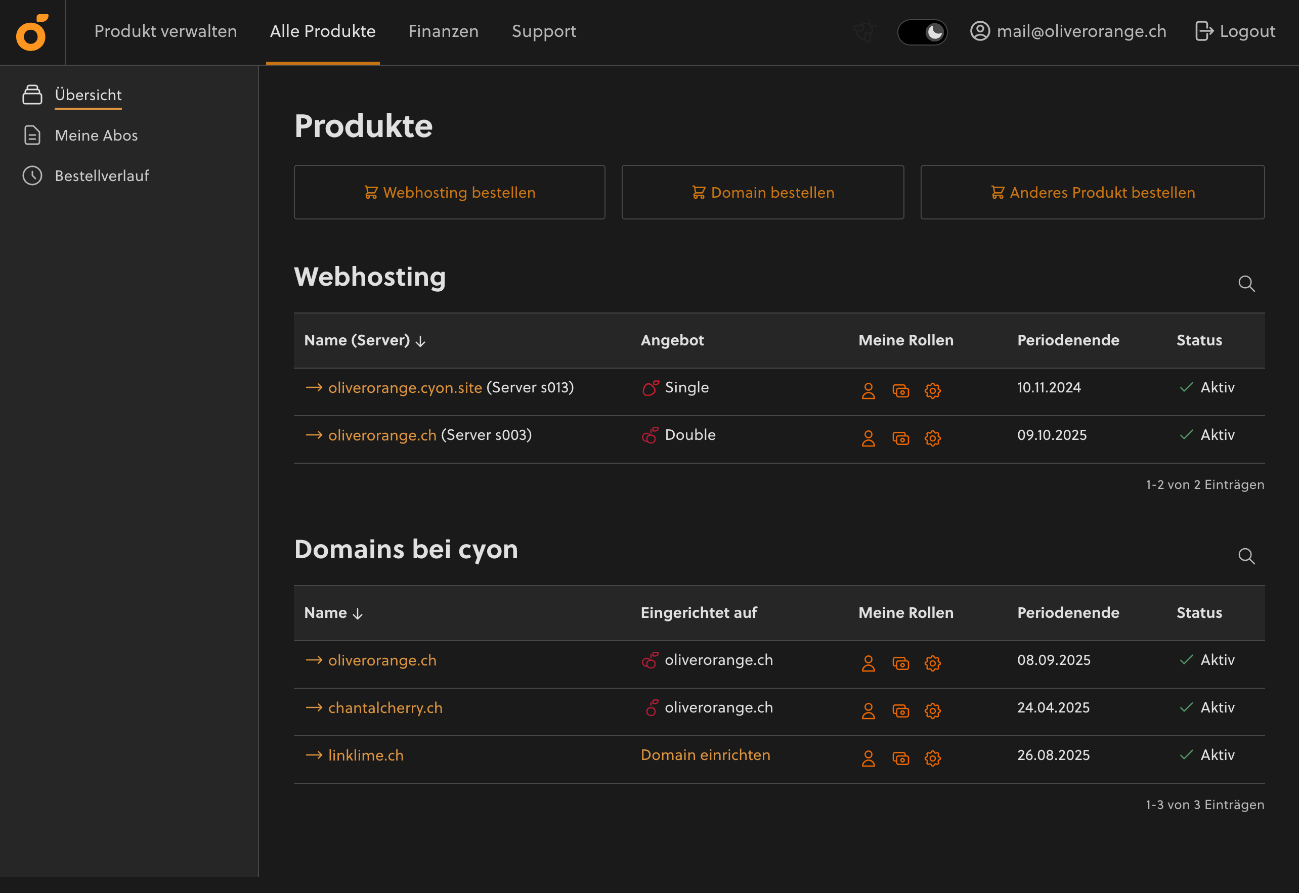The height and width of the screenshot is (893, 1299).
Task: Click the owner role icon for oliverorange.cyon.site
Action: tap(869, 391)
